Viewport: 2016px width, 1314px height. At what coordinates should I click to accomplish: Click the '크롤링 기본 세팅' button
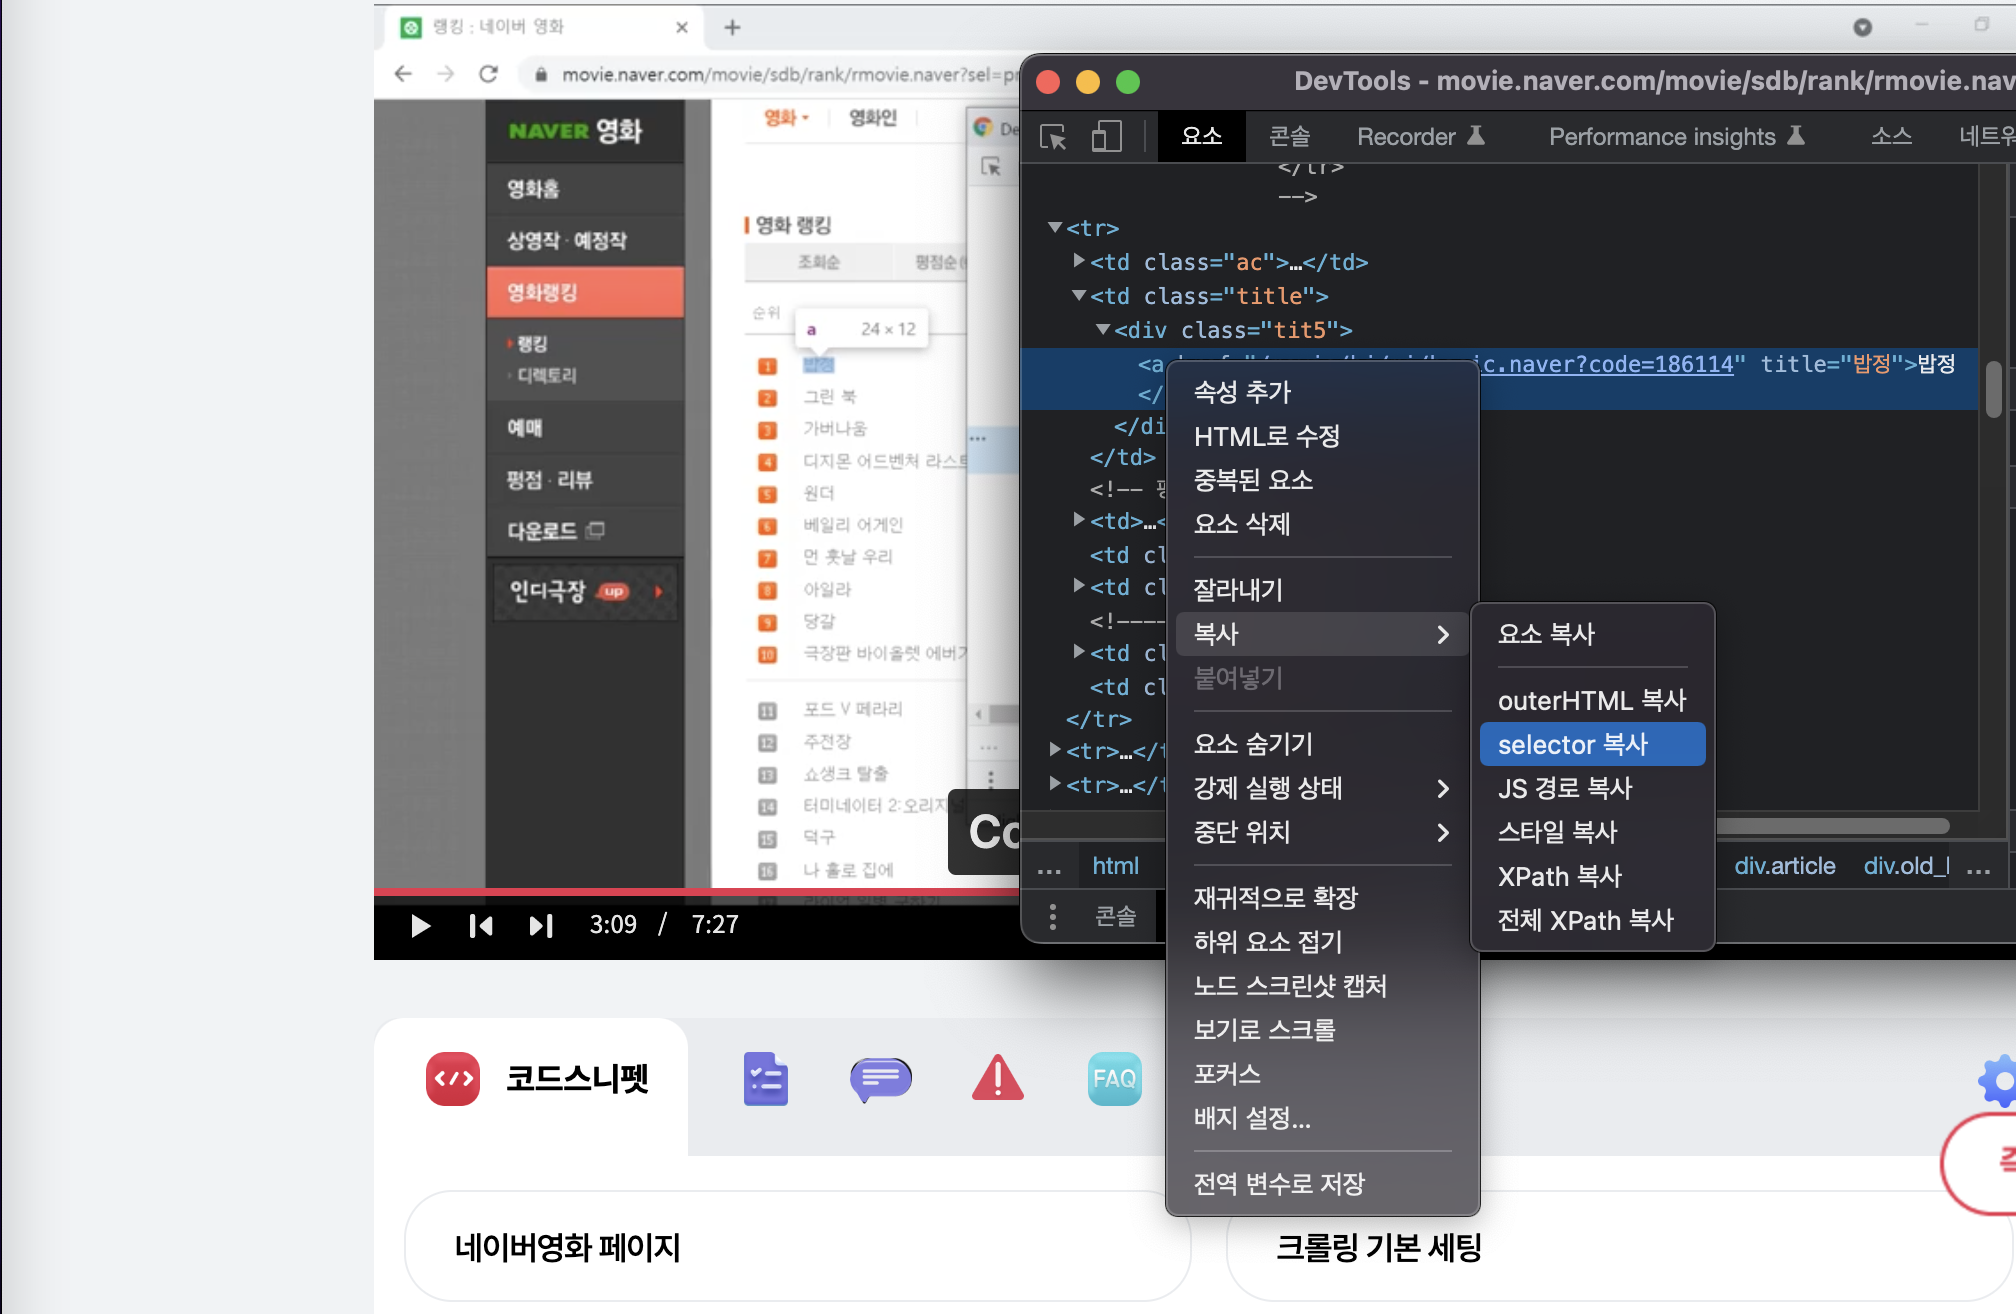(1619, 1247)
